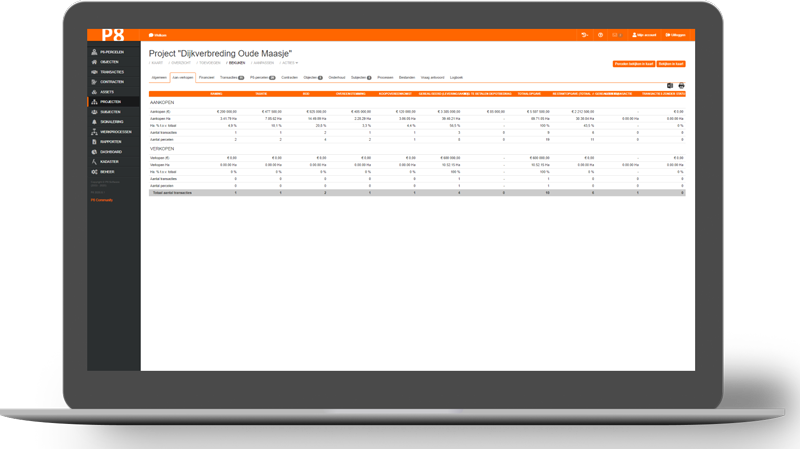The image size is (800, 449).
Task: Open the Kadaster sidebar icon
Action: 94,162
